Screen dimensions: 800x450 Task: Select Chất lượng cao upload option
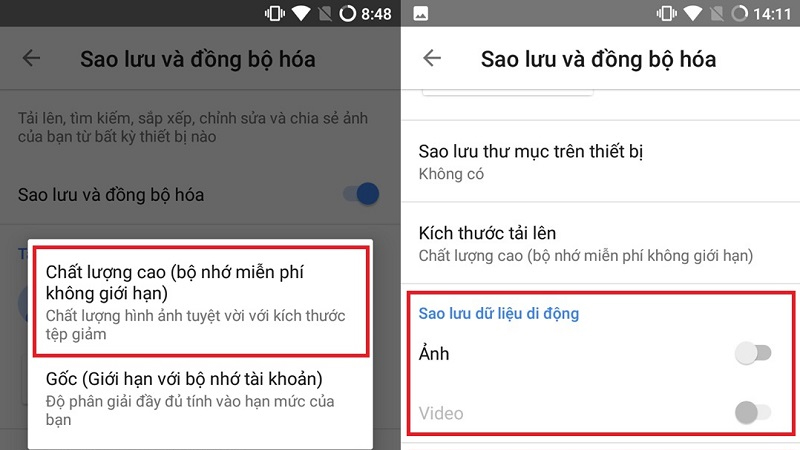coord(201,302)
